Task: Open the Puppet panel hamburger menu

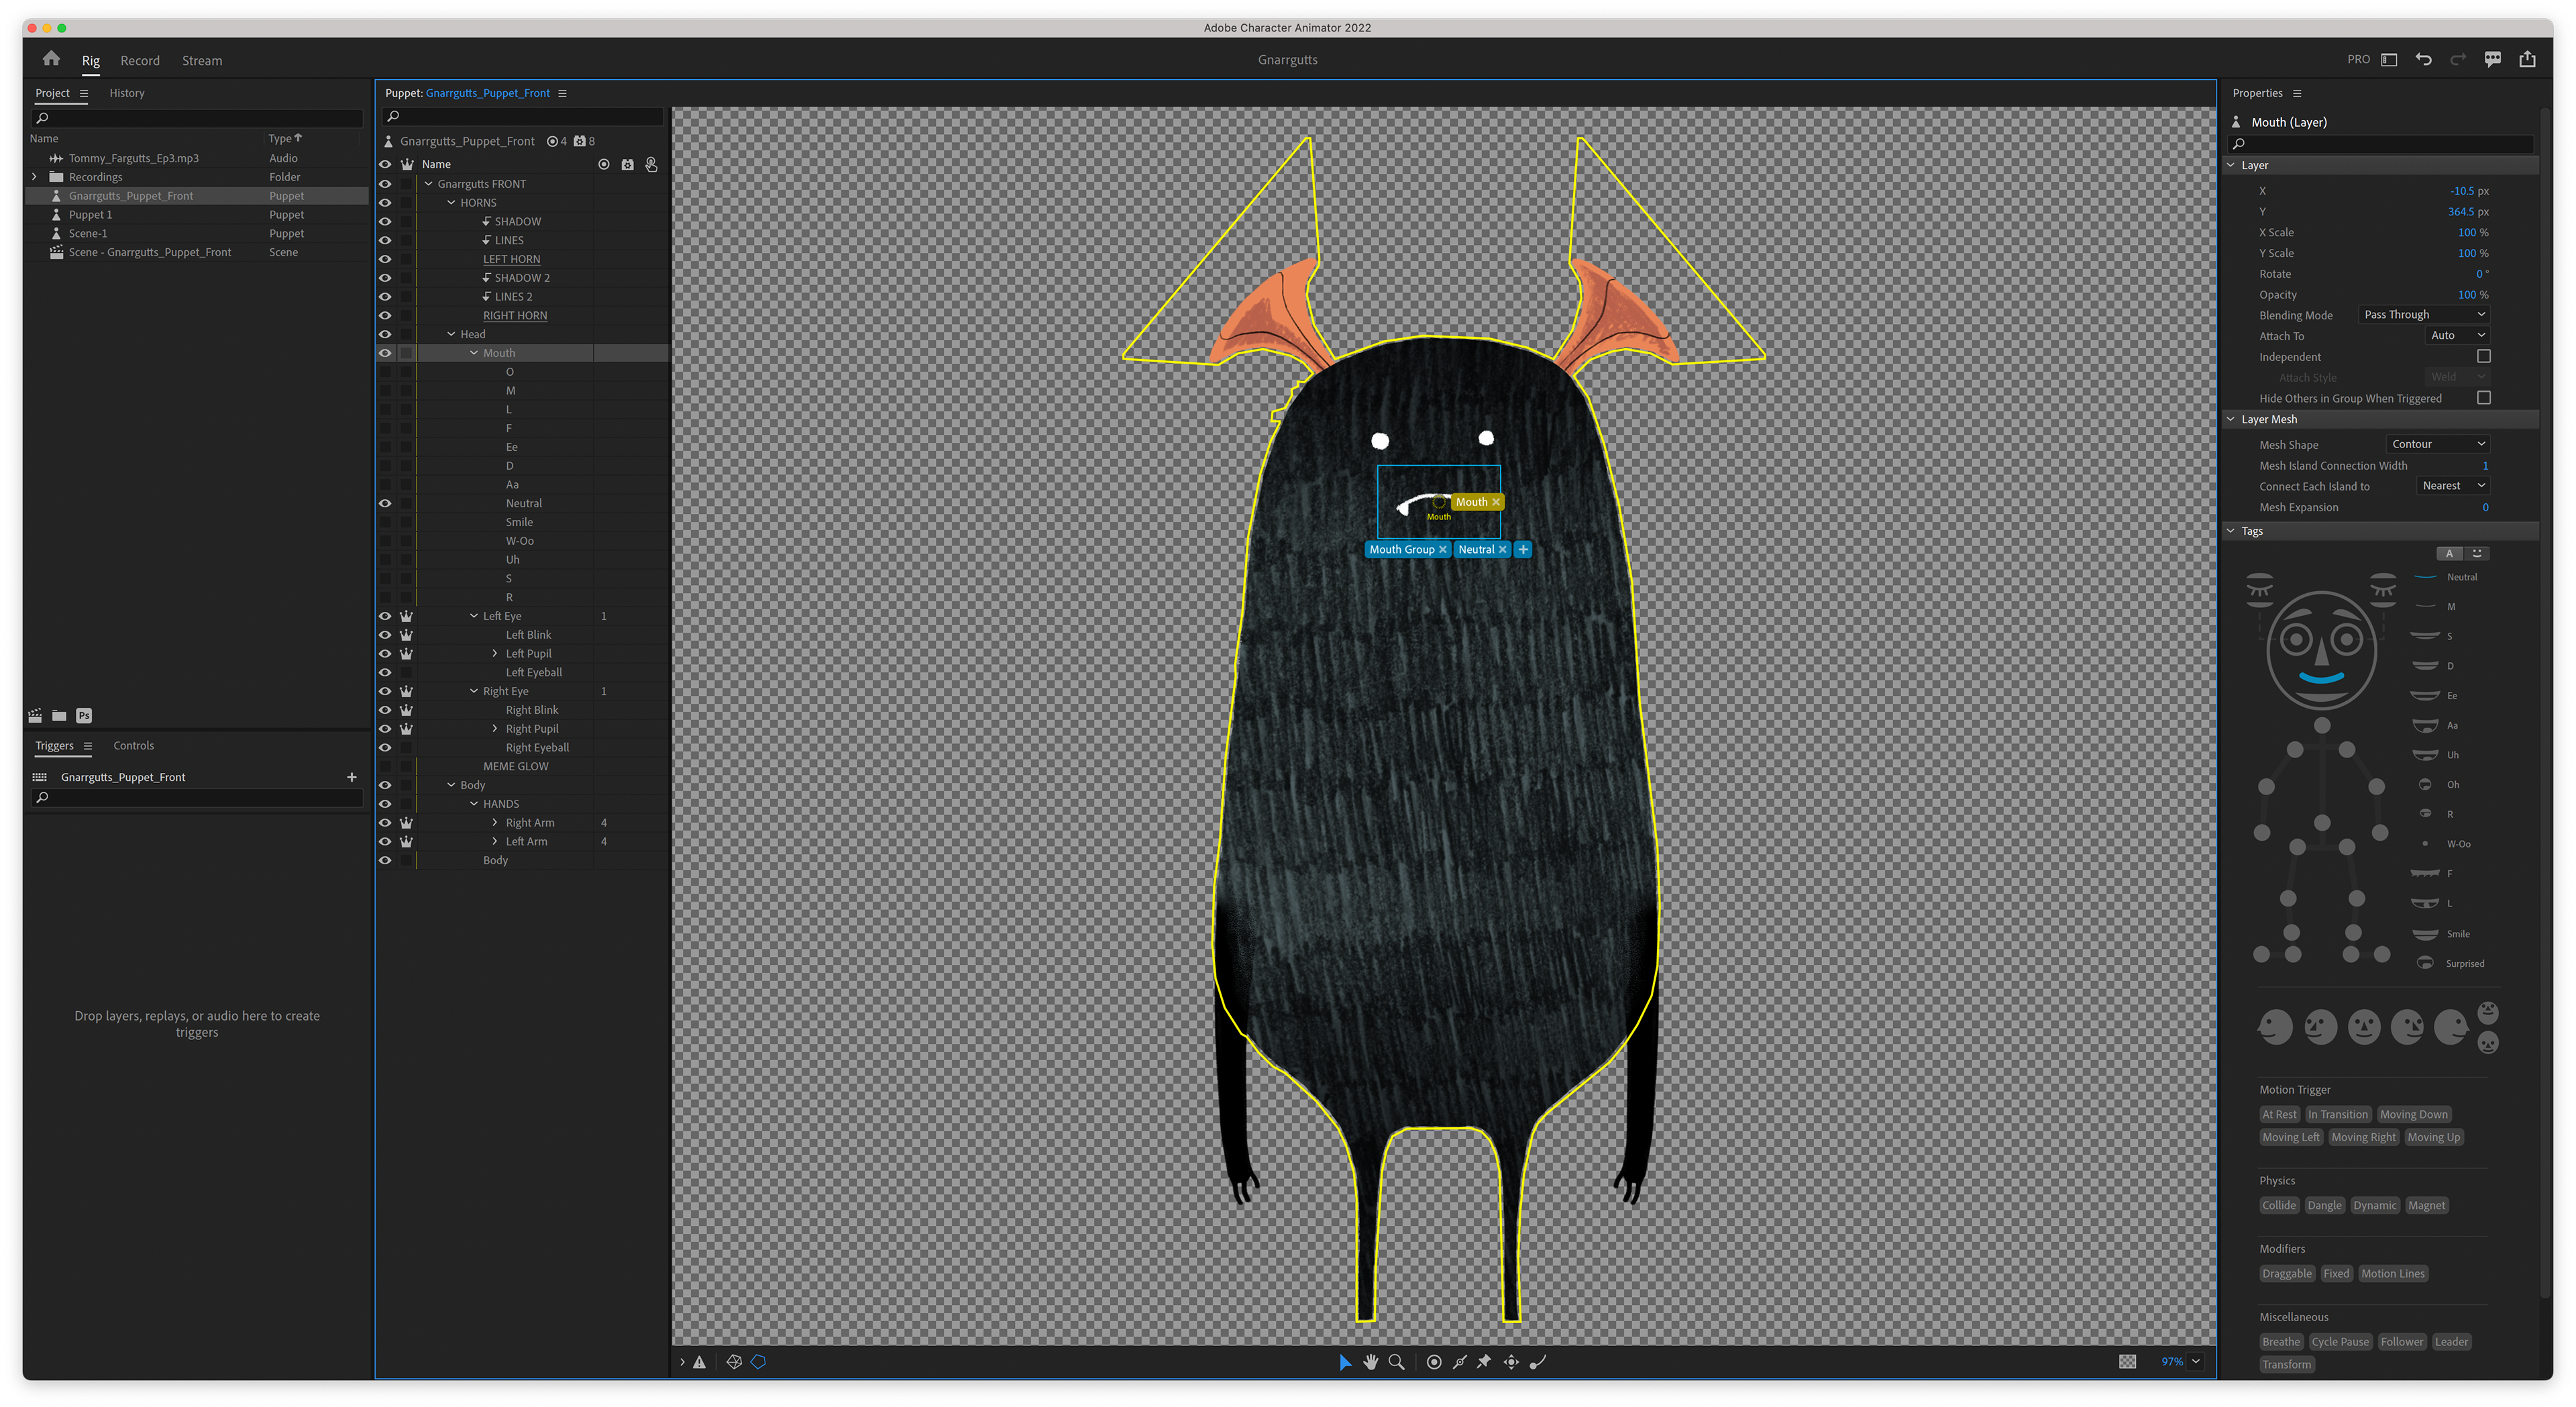Action: pos(563,93)
